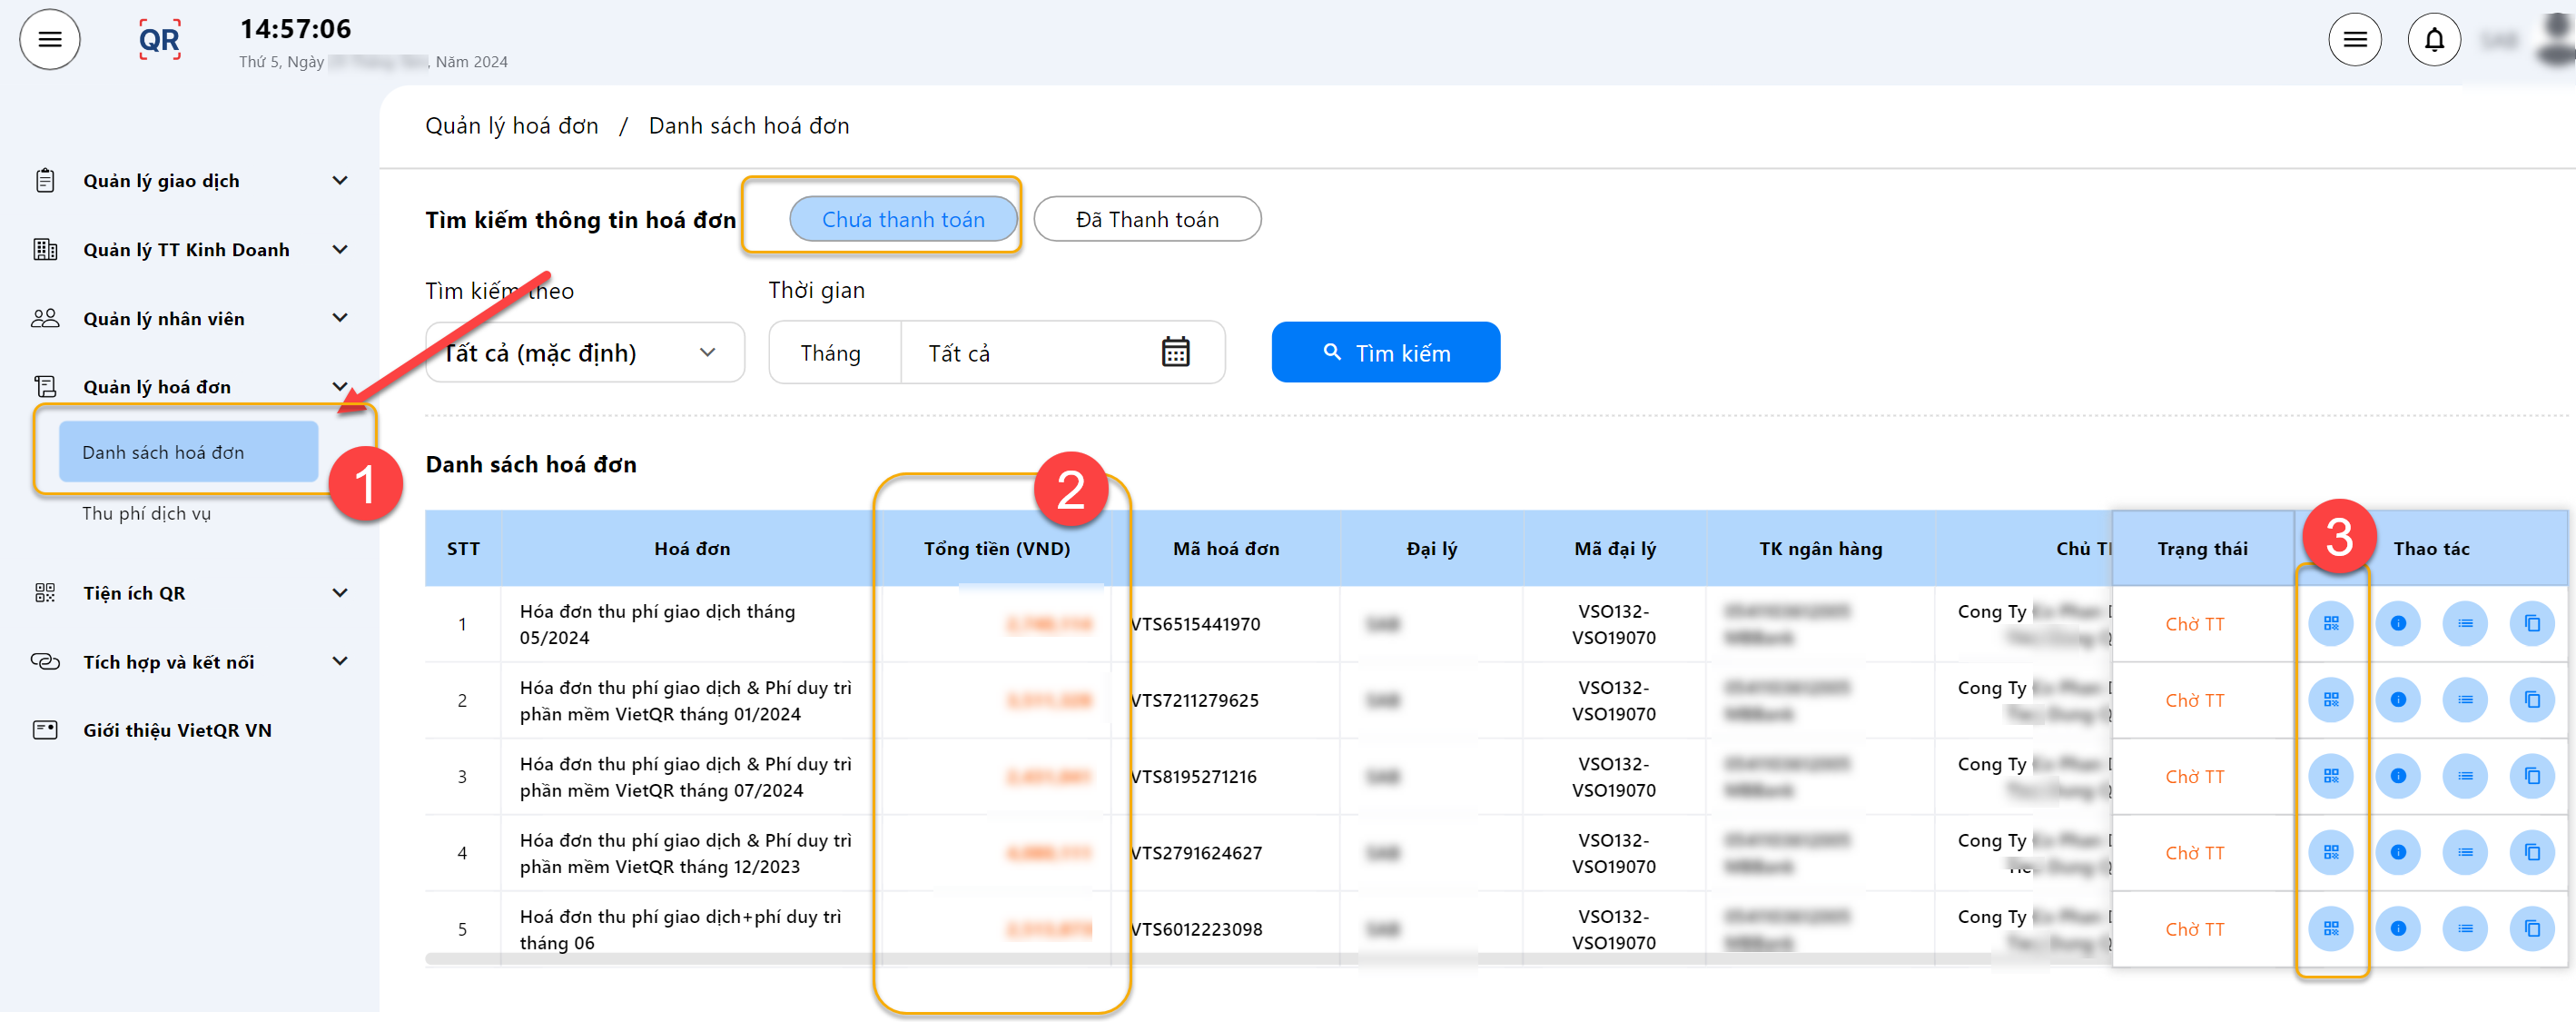2576x1022 pixels.
Task: Click the Tìm kiếm search button
Action: click(x=1385, y=353)
